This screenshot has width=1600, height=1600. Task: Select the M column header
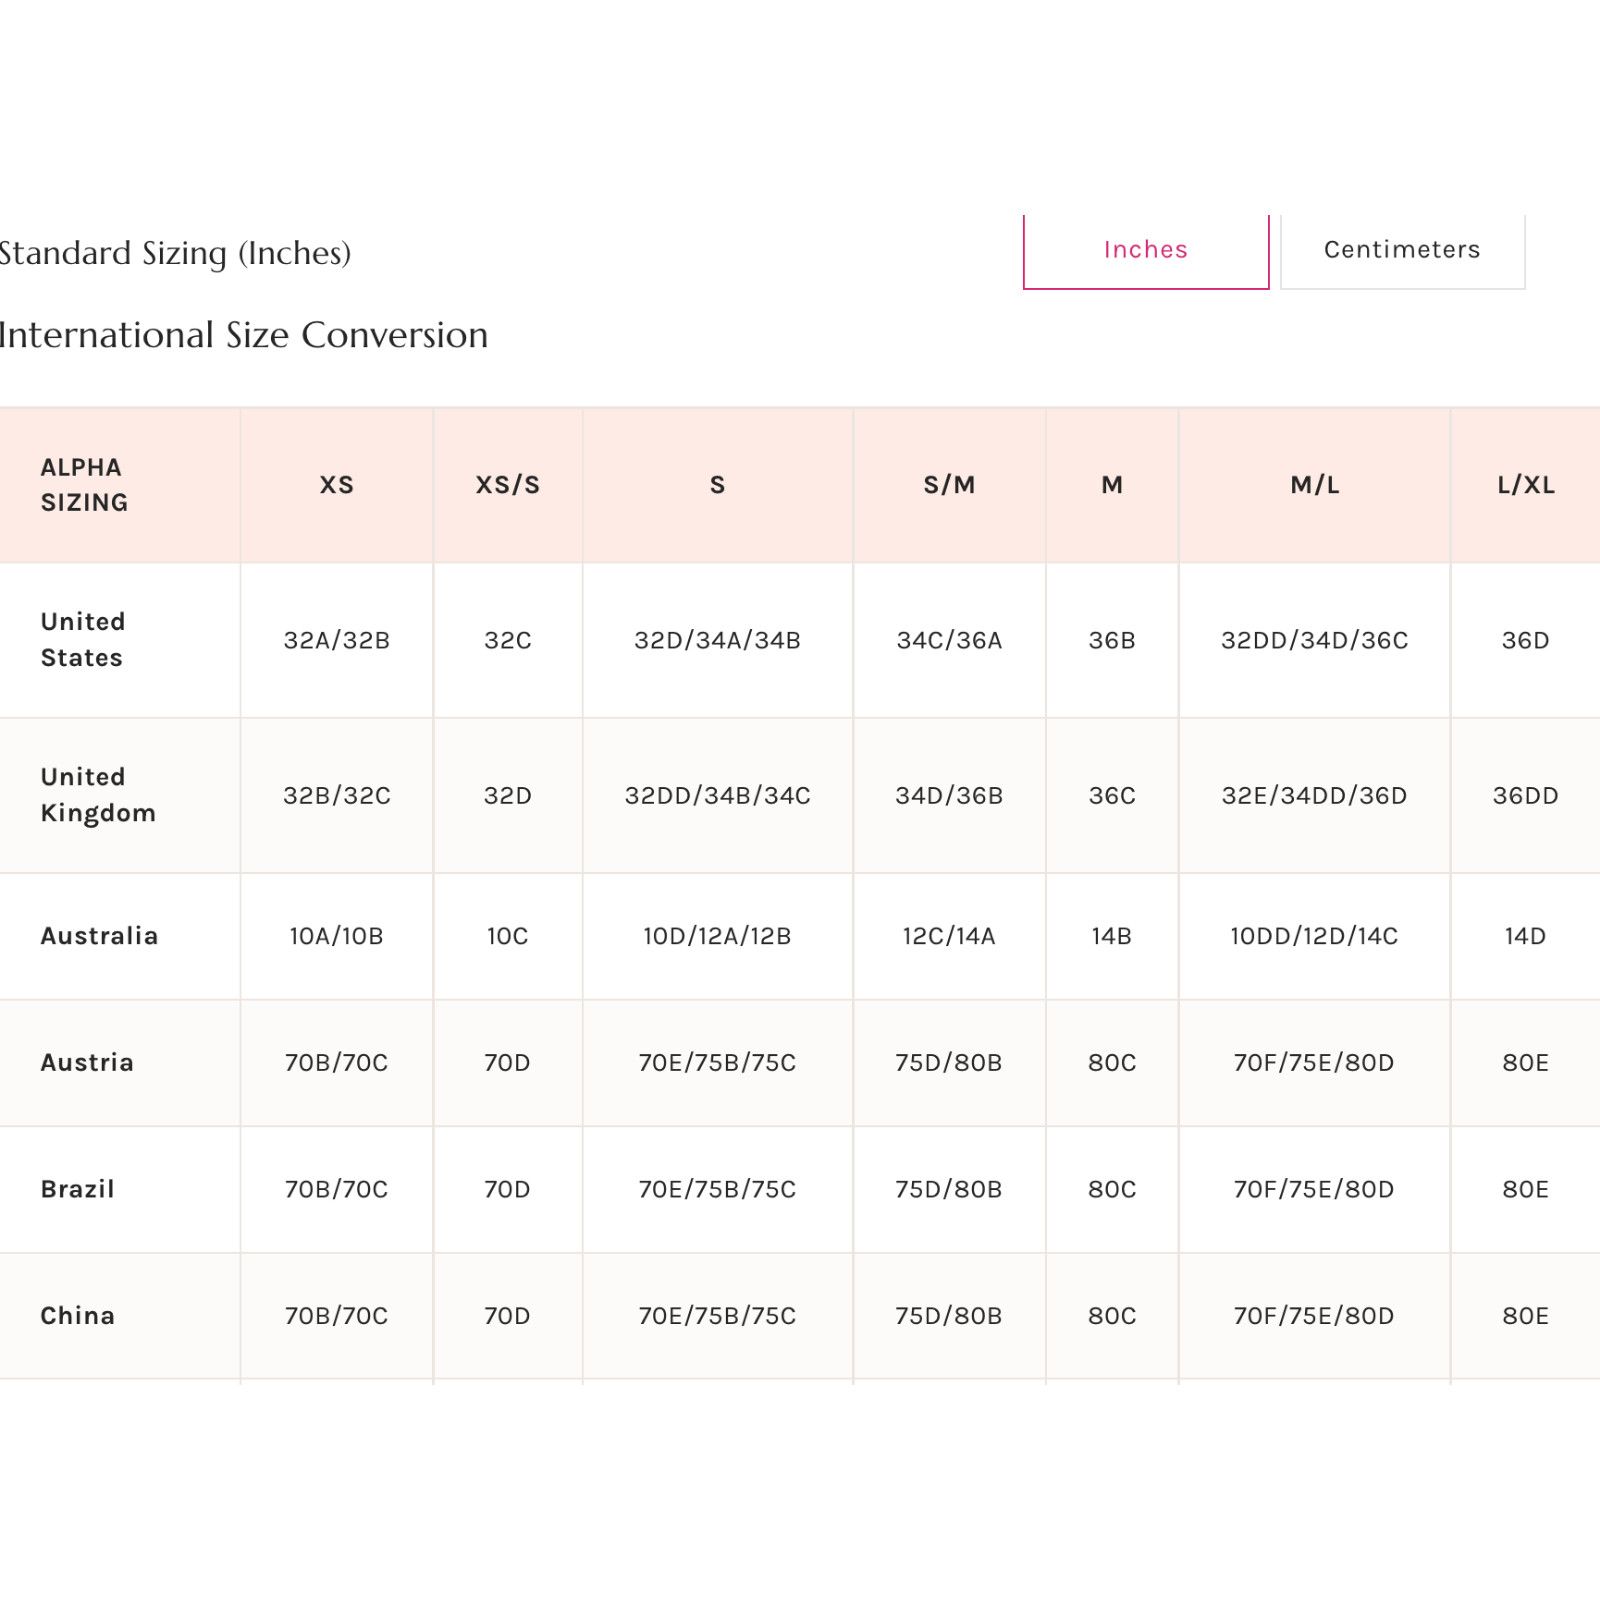(1112, 485)
